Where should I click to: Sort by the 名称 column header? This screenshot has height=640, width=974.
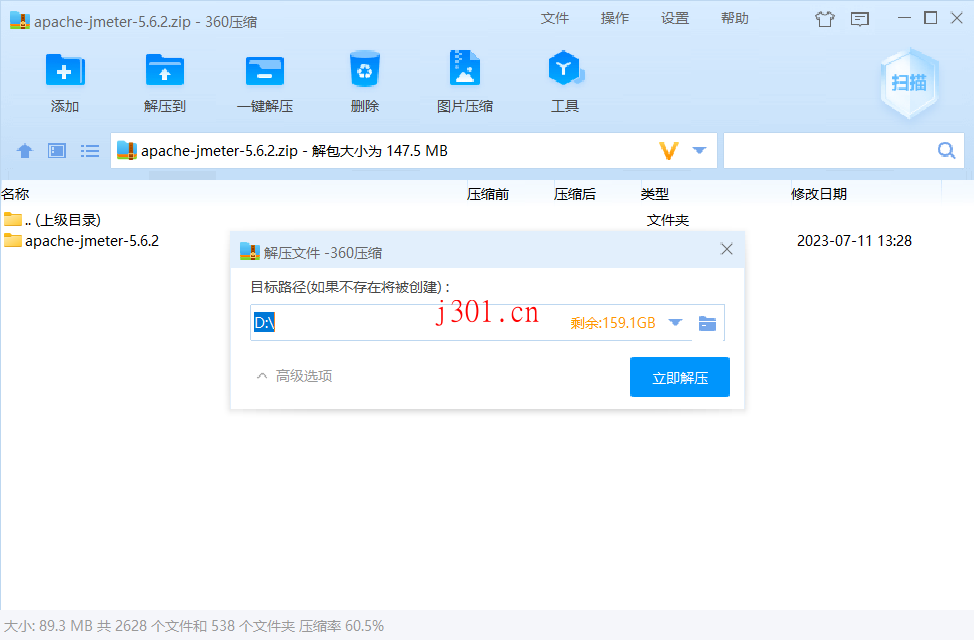point(16,194)
